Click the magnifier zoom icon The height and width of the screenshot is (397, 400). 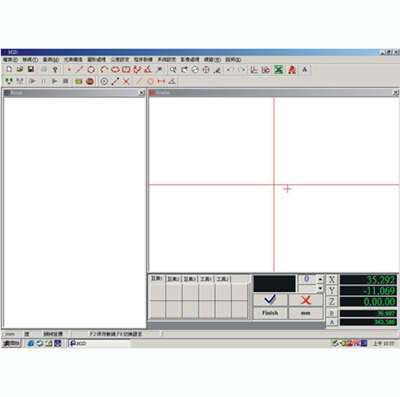(x=172, y=70)
